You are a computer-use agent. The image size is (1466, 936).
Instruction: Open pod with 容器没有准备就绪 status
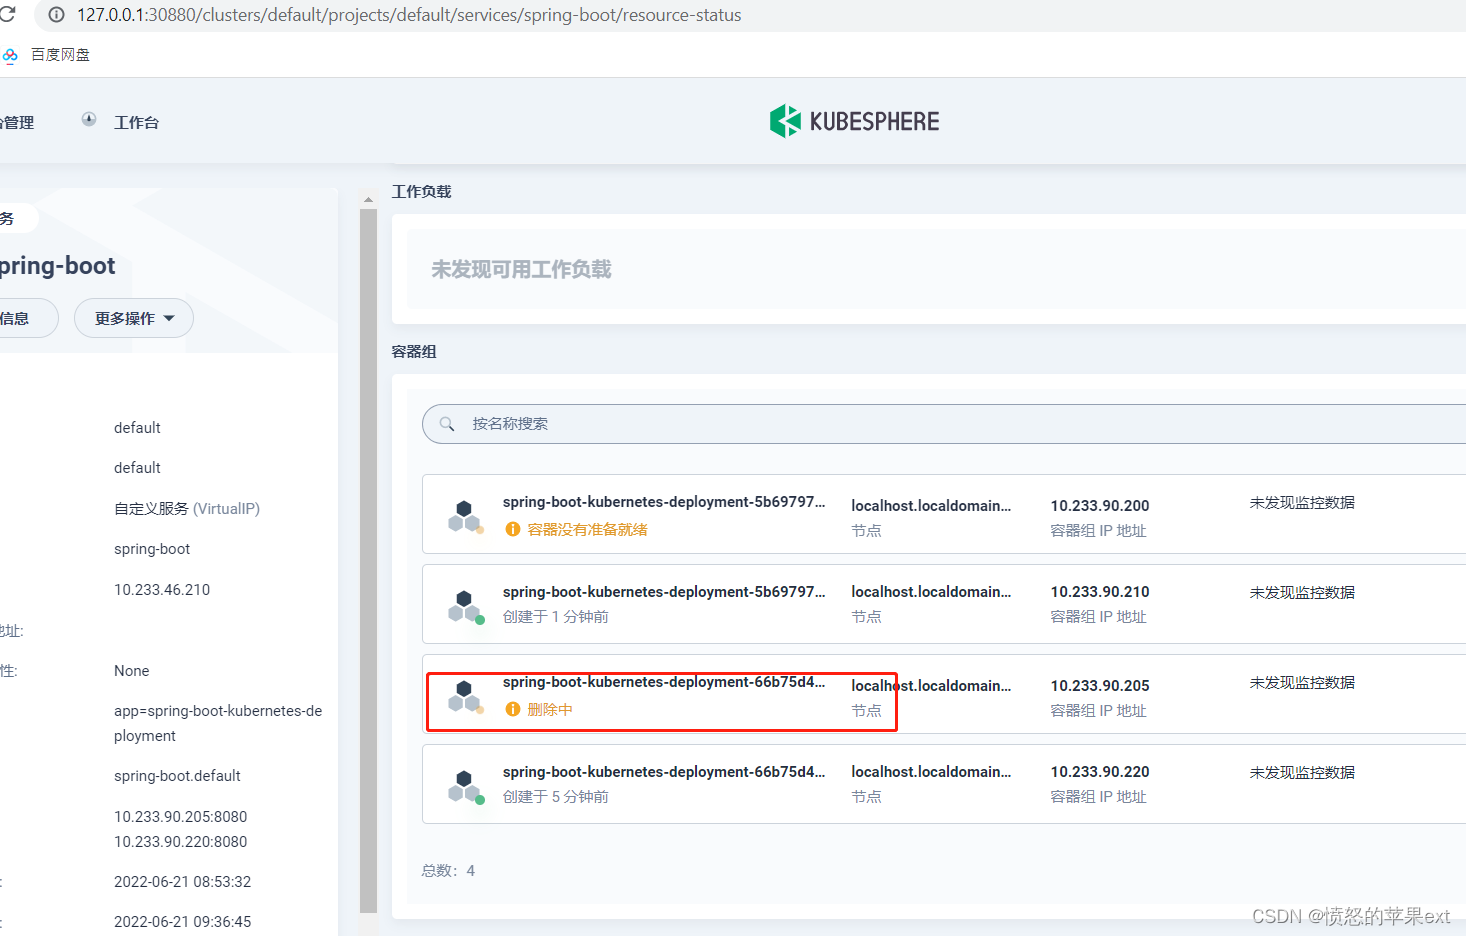click(664, 502)
